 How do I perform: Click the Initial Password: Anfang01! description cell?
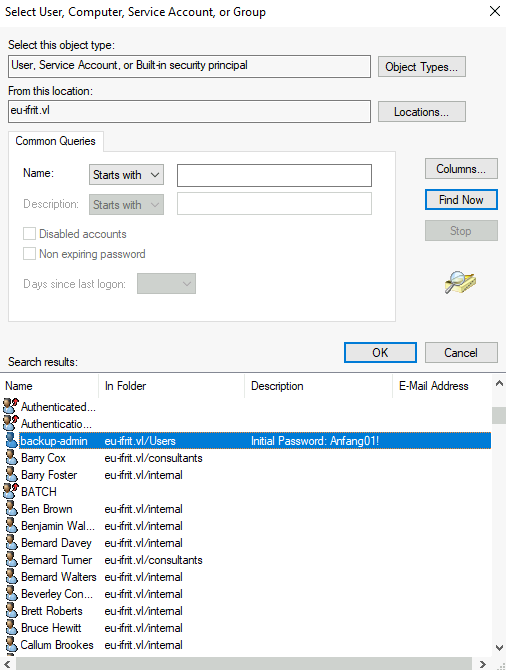(315, 441)
